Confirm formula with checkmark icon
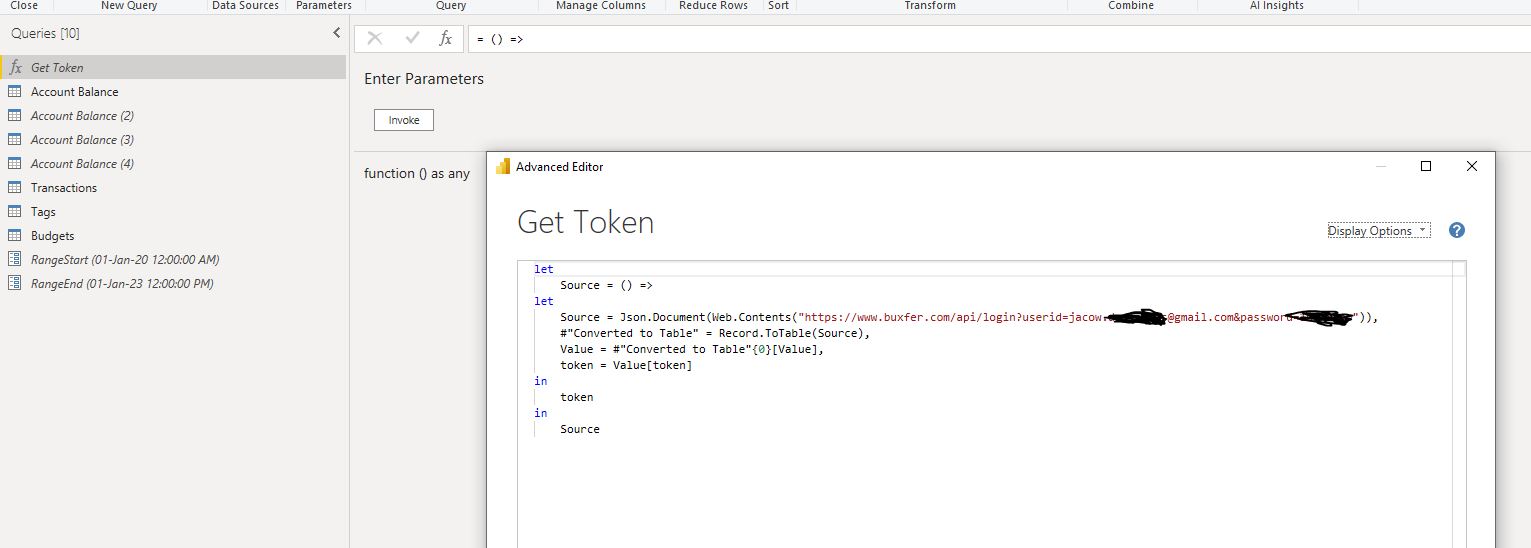This screenshot has height=548, width=1531. 412,38
